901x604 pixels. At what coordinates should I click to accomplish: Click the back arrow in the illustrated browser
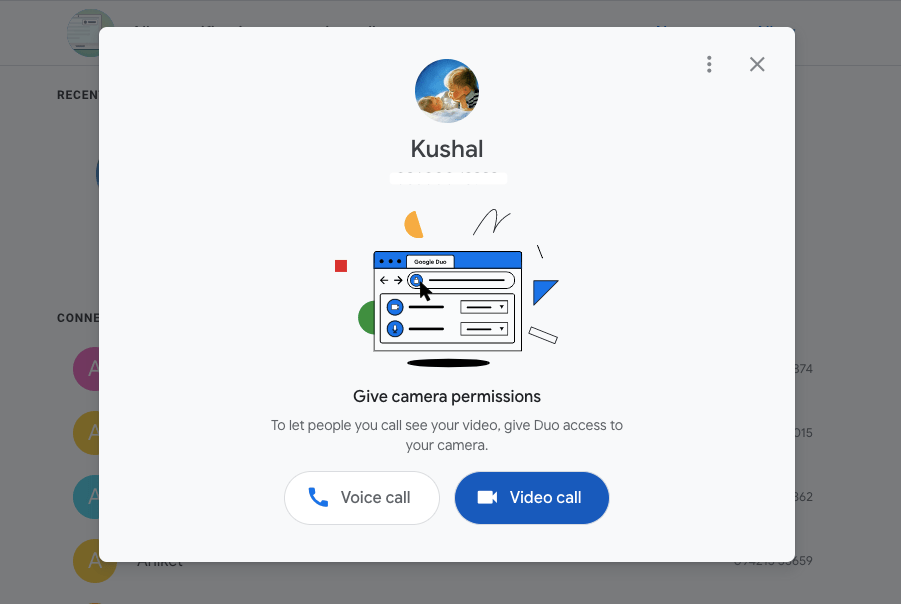384,280
